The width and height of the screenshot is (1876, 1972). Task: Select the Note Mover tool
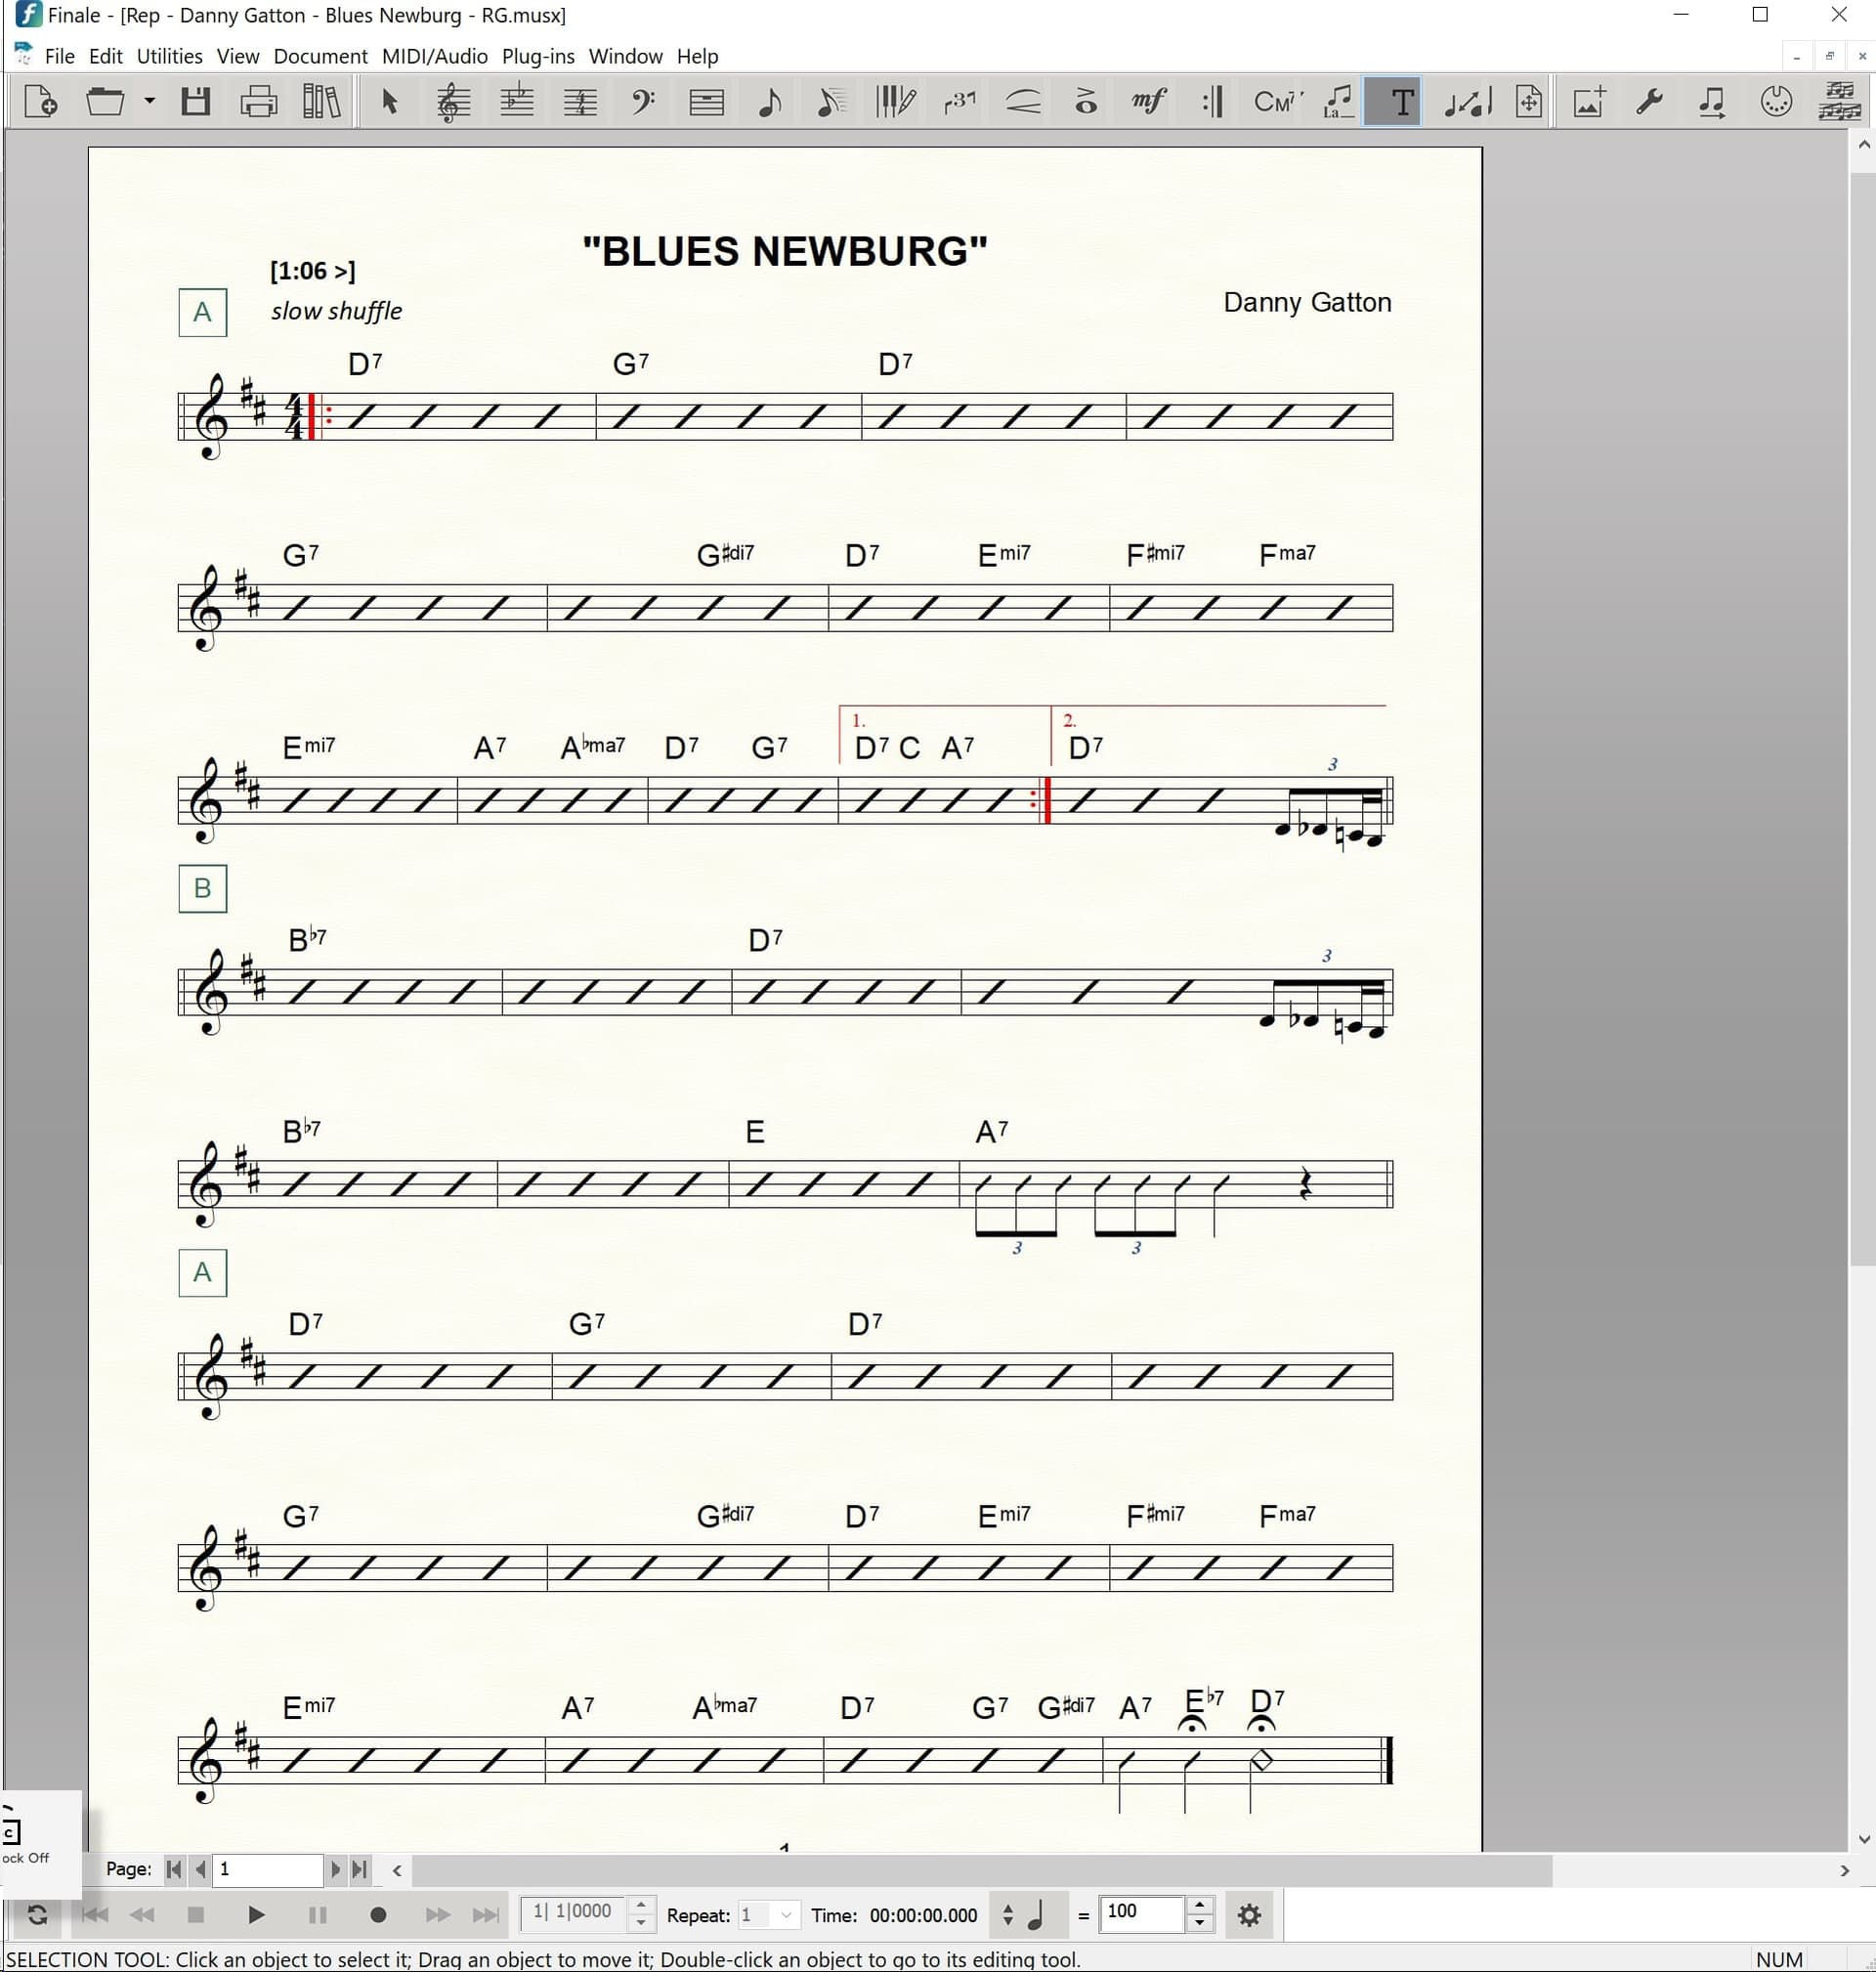coord(1712,102)
